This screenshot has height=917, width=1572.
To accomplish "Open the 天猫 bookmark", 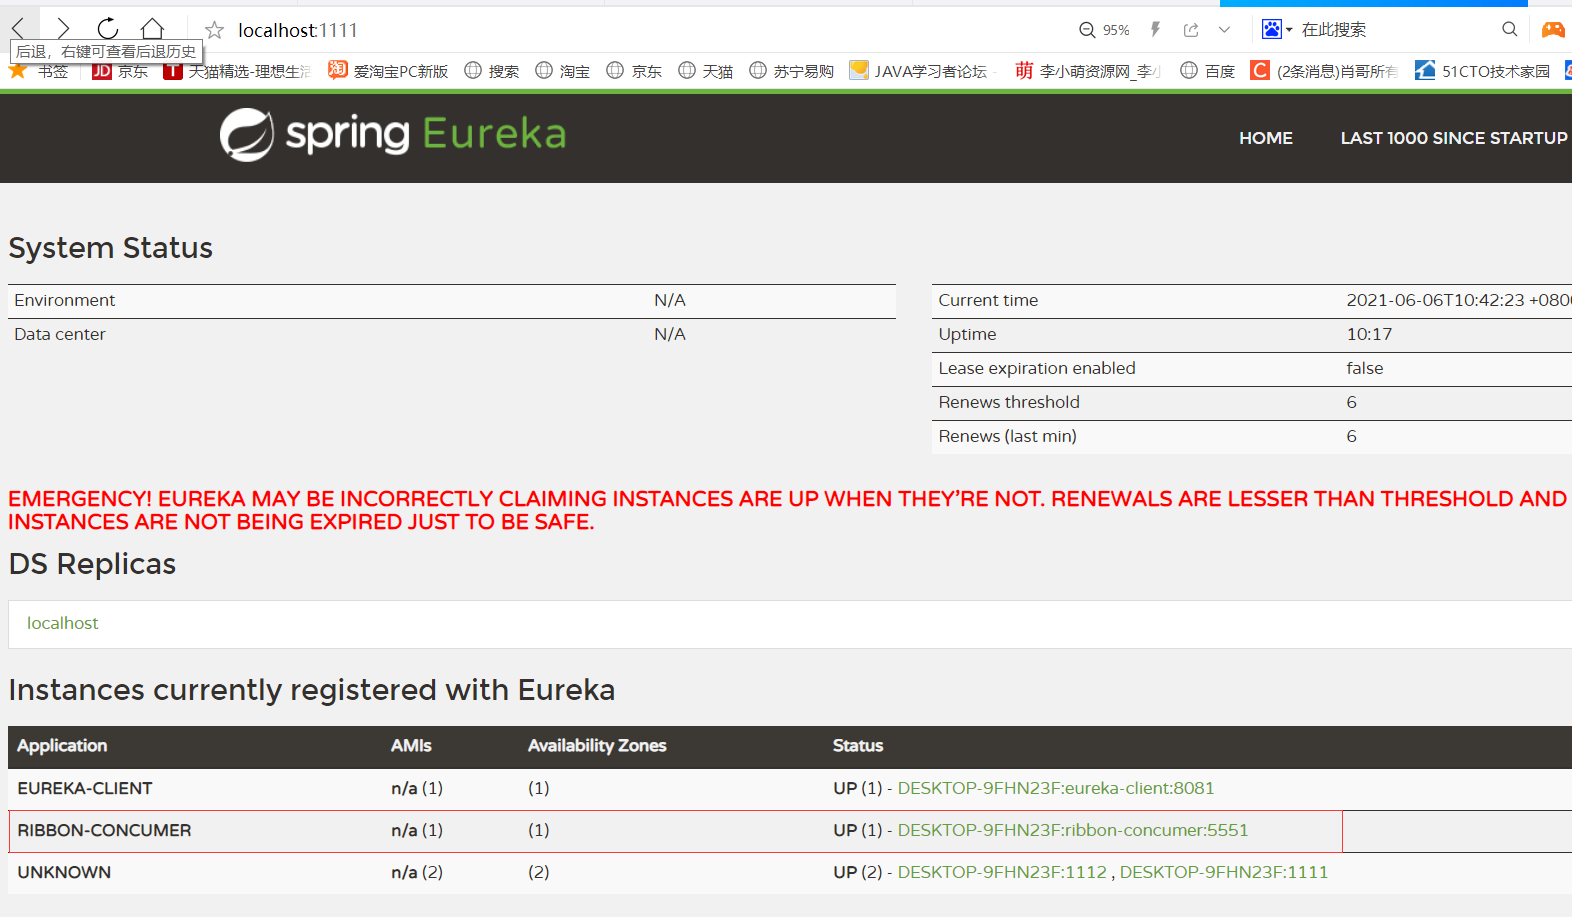I will (705, 71).
